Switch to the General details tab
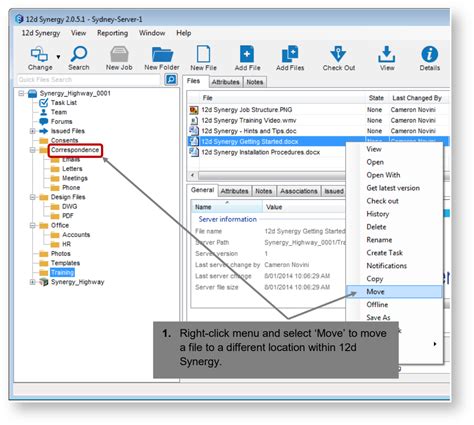Viewport: 474px width, 425px height. point(202,190)
